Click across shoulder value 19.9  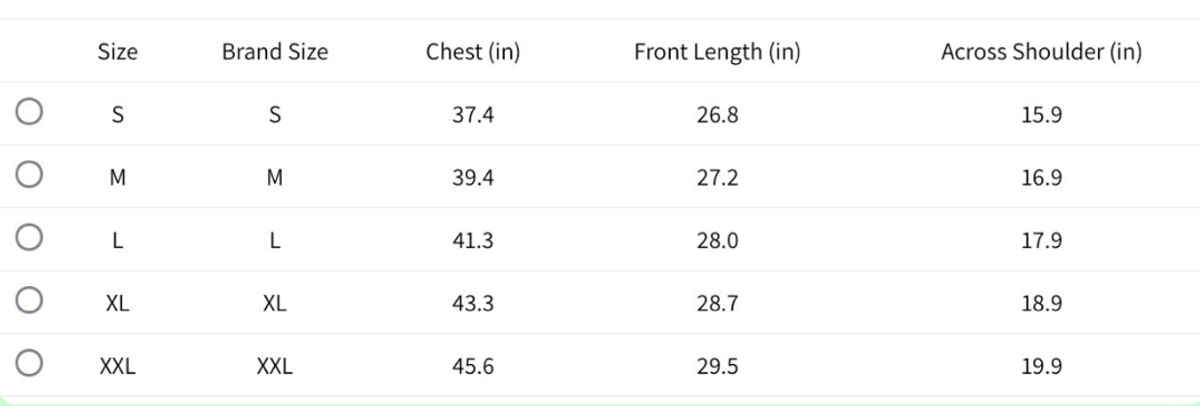coord(1041,367)
